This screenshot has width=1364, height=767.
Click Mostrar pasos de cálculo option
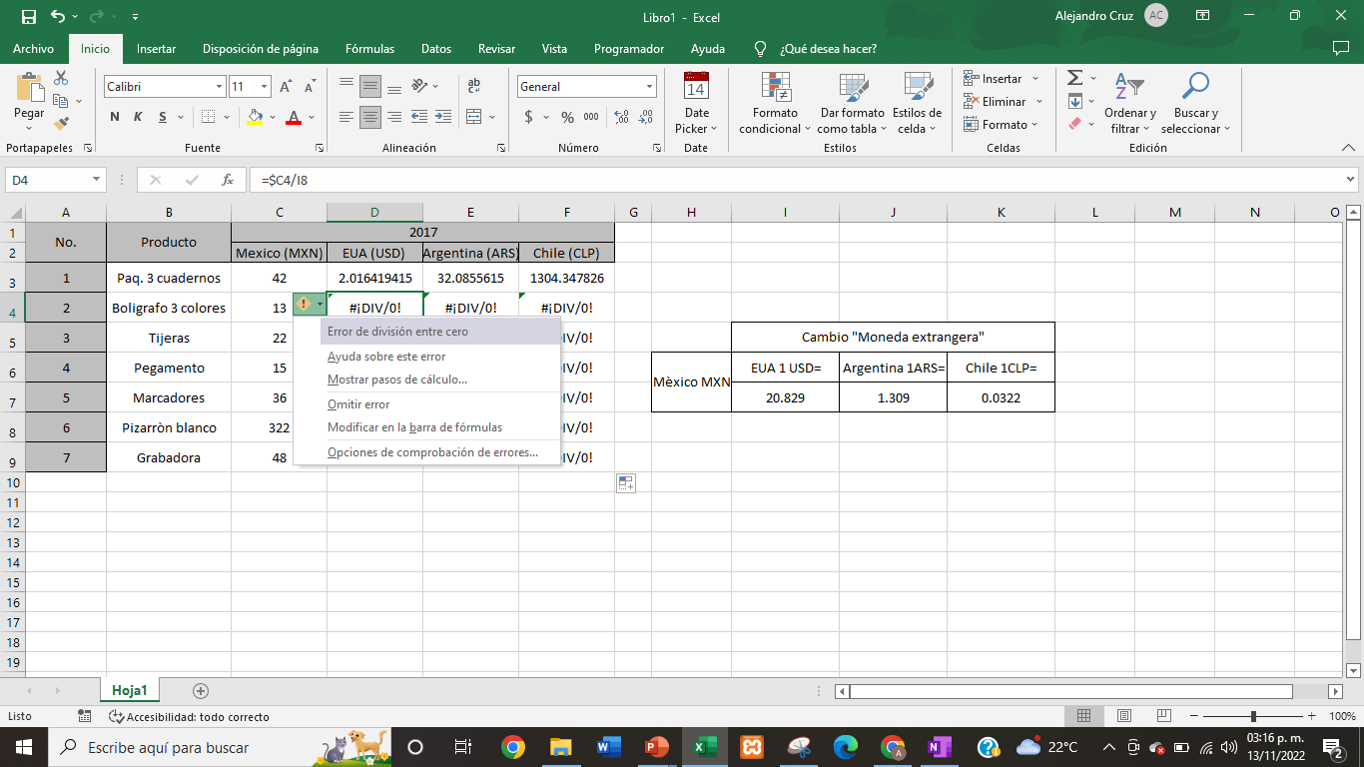397,380
